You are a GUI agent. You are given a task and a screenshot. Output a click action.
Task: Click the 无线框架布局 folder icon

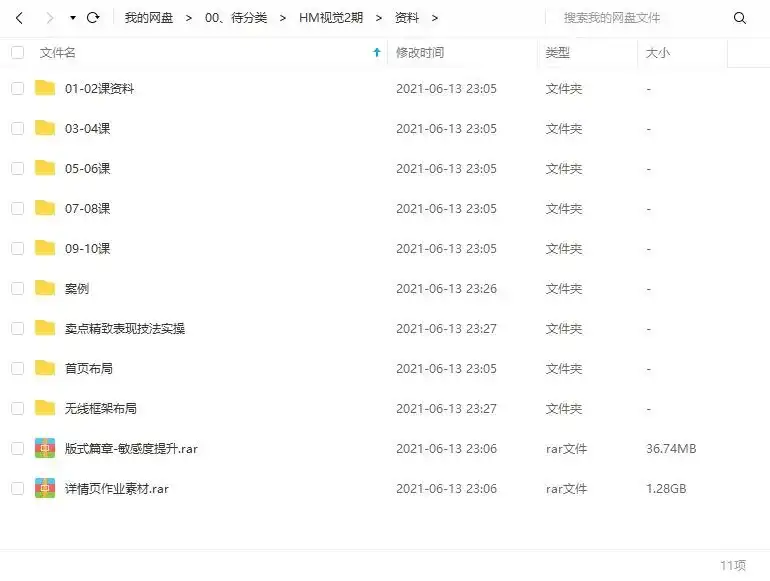45,408
